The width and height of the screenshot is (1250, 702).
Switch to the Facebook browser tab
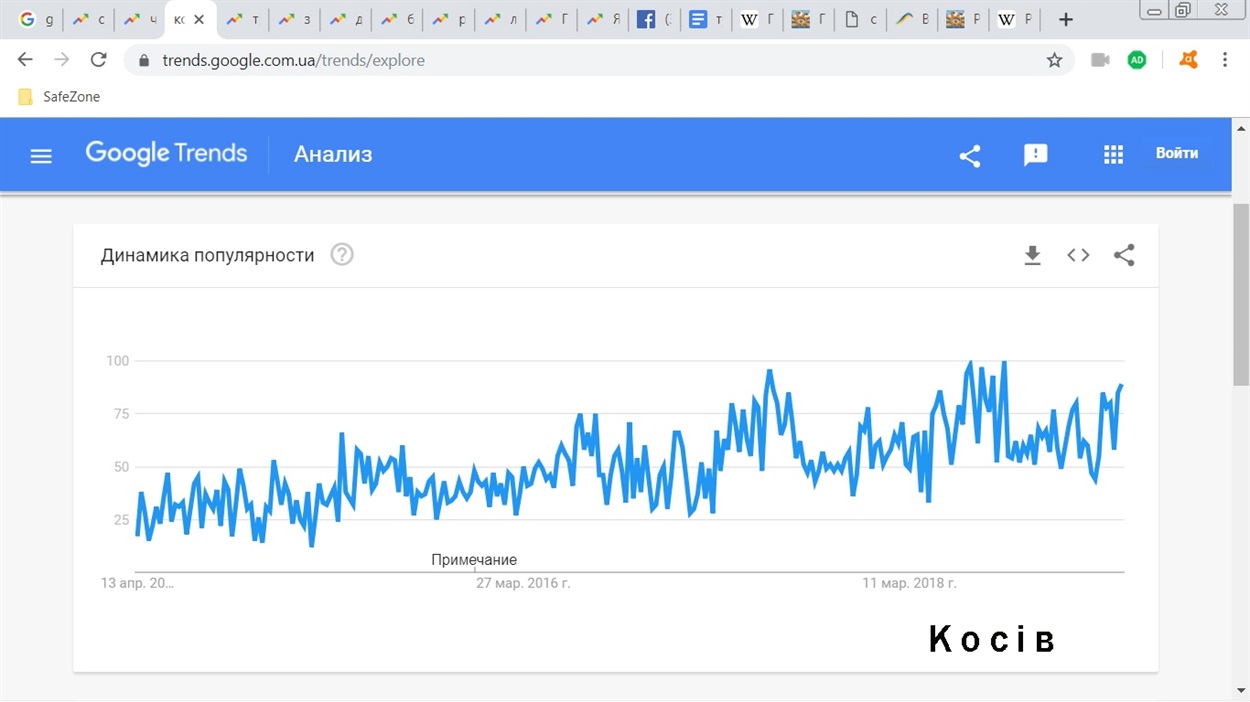click(654, 19)
